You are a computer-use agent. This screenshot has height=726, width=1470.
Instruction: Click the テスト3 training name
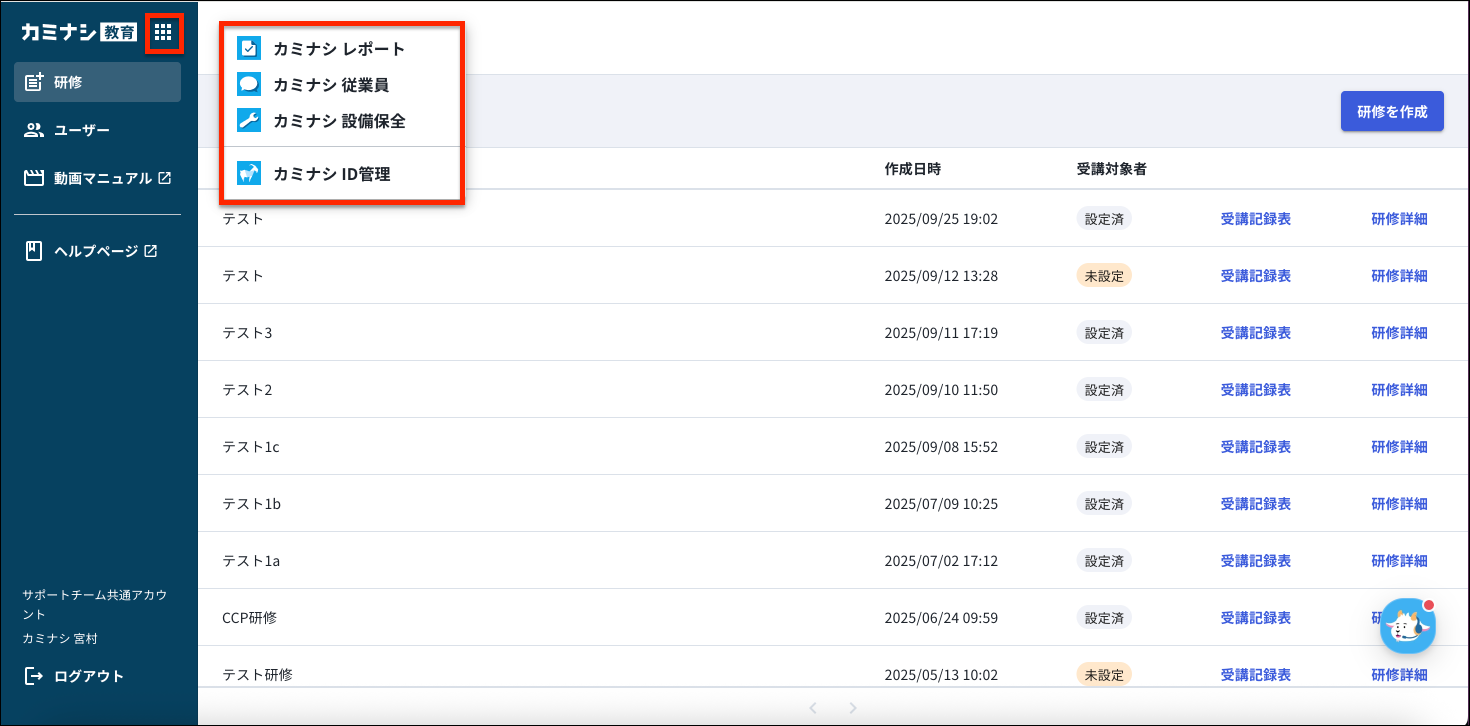(247, 332)
